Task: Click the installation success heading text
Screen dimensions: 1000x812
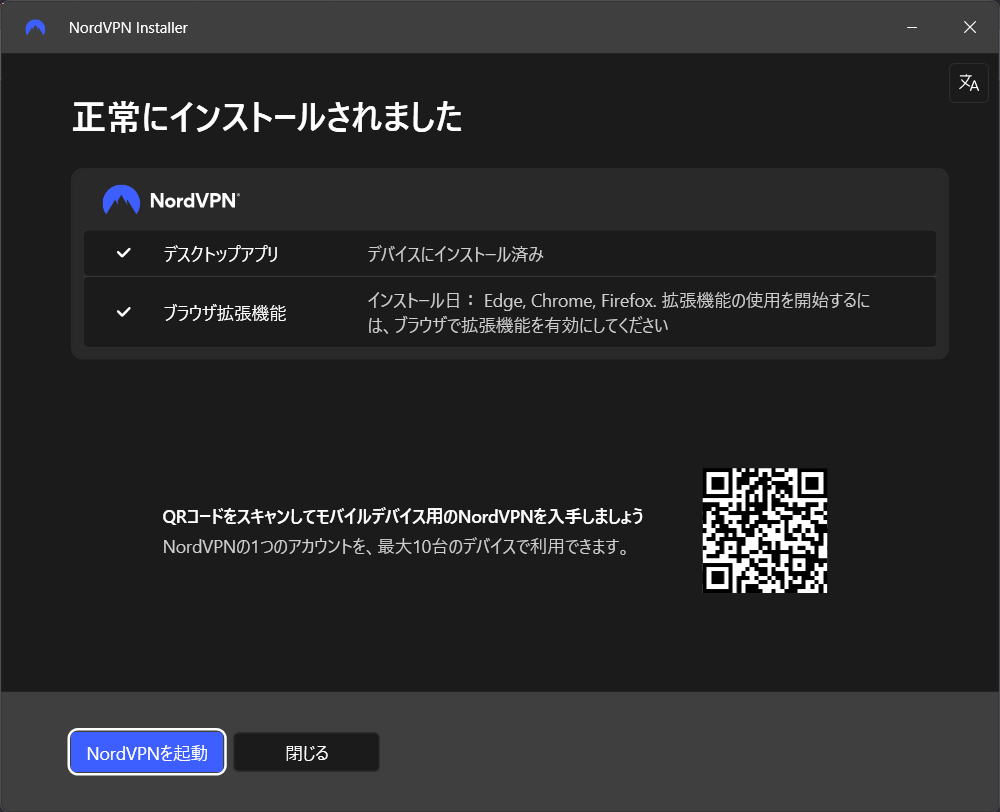Action: click(265, 117)
